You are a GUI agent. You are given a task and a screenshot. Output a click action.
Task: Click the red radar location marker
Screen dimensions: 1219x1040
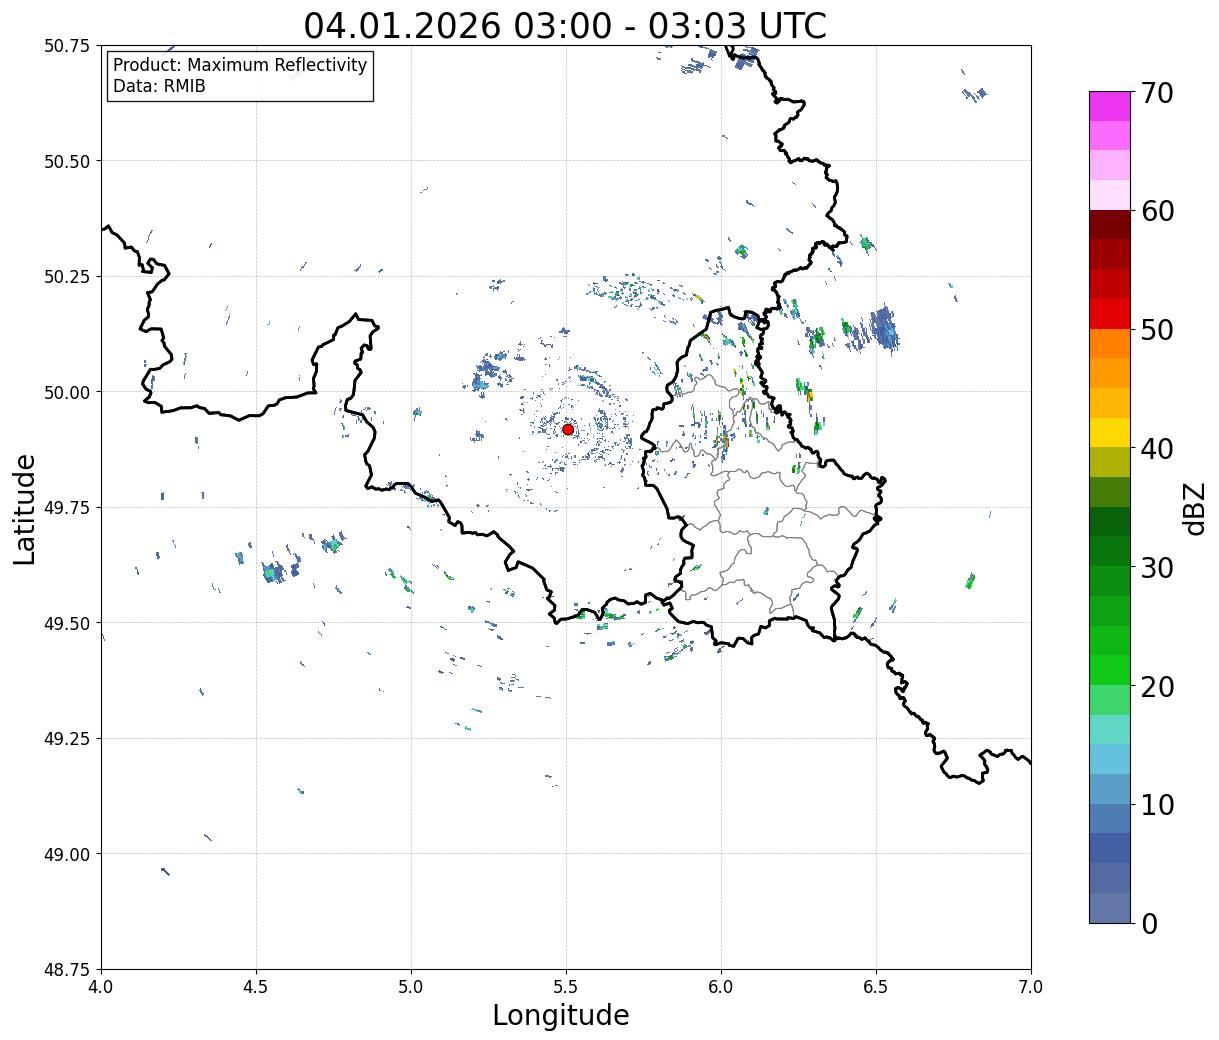click(568, 429)
